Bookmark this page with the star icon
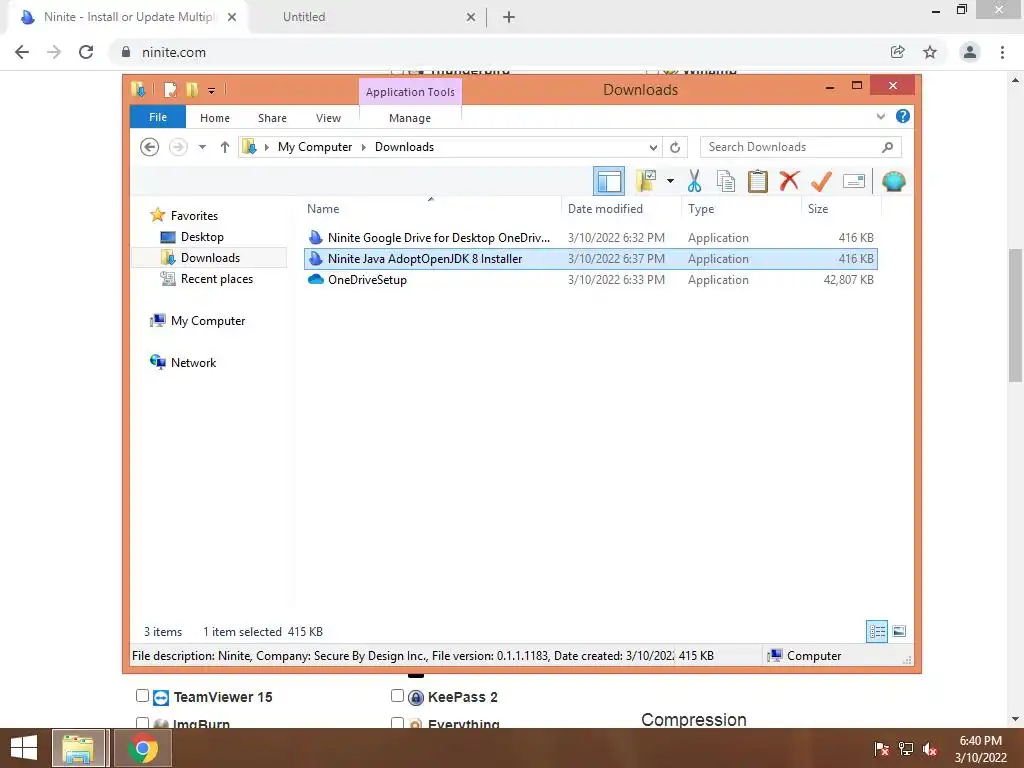1024x768 pixels. 930,52
